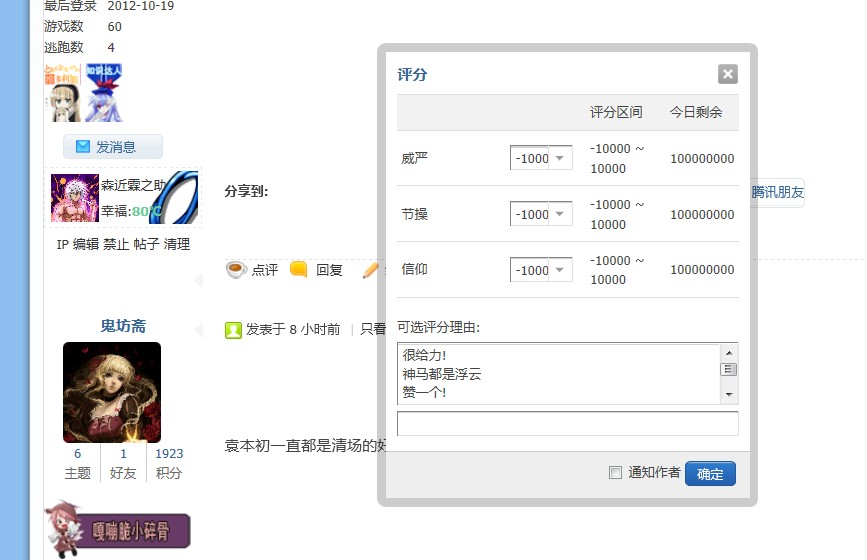
Task: Click the rating reason text input
Action: (x=567, y=423)
